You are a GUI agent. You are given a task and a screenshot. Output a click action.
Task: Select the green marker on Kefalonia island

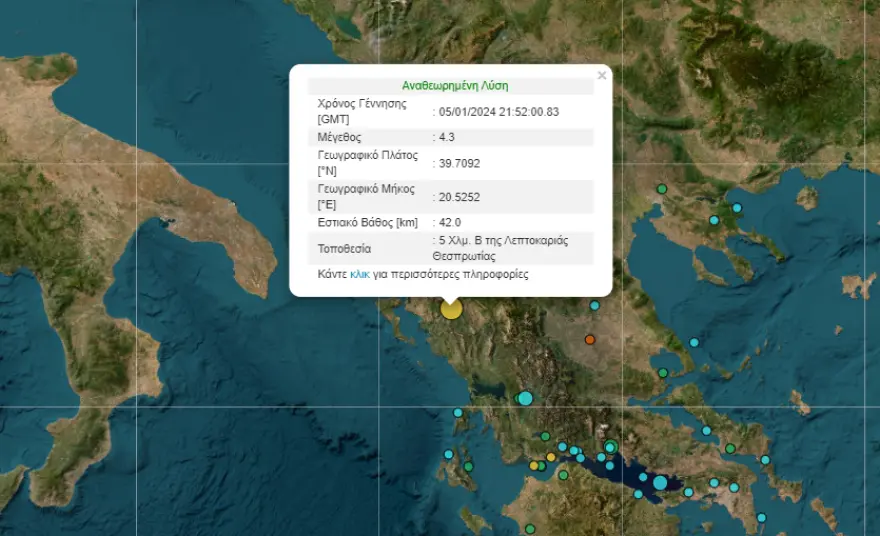[x=467, y=466]
